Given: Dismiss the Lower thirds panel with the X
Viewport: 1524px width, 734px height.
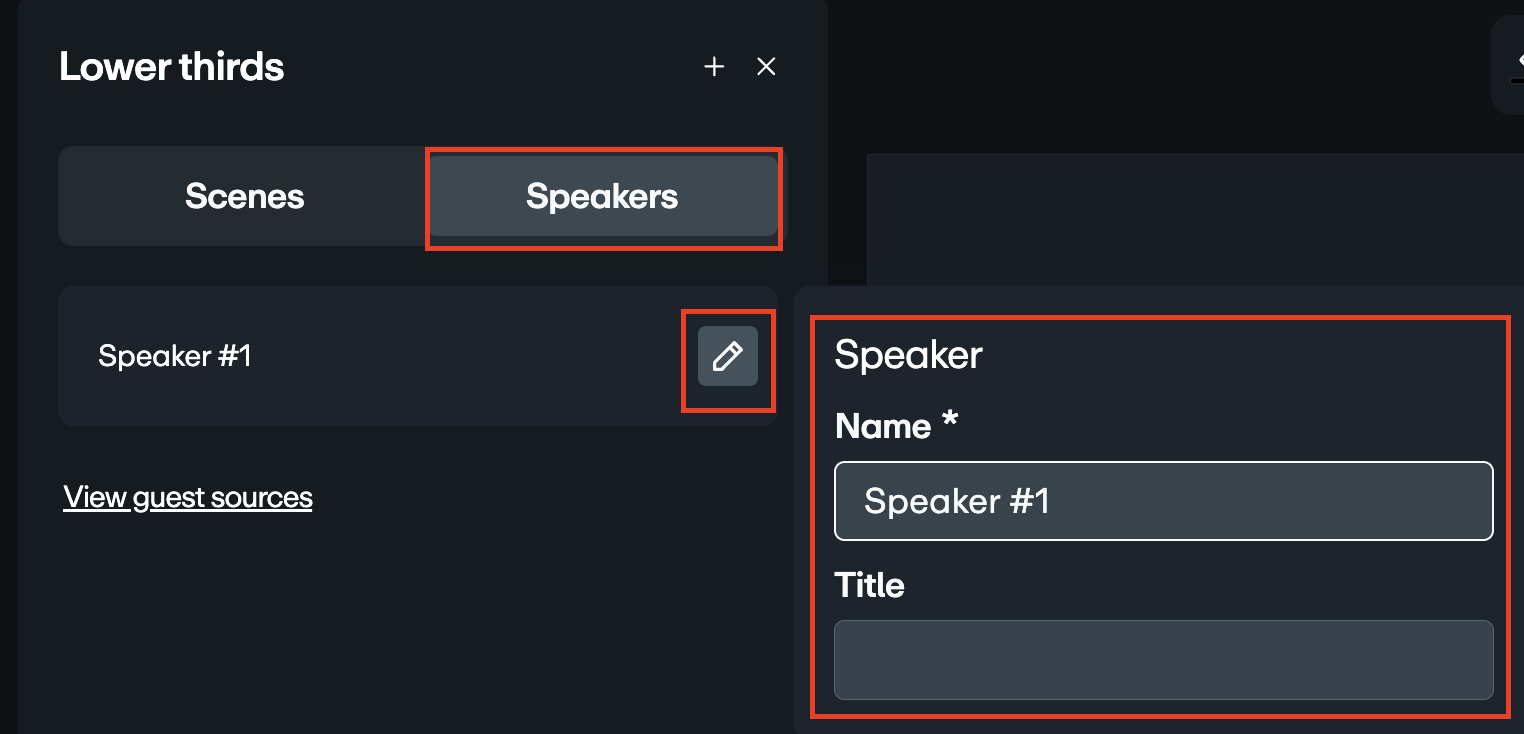Looking at the screenshot, I should click(766, 66).
